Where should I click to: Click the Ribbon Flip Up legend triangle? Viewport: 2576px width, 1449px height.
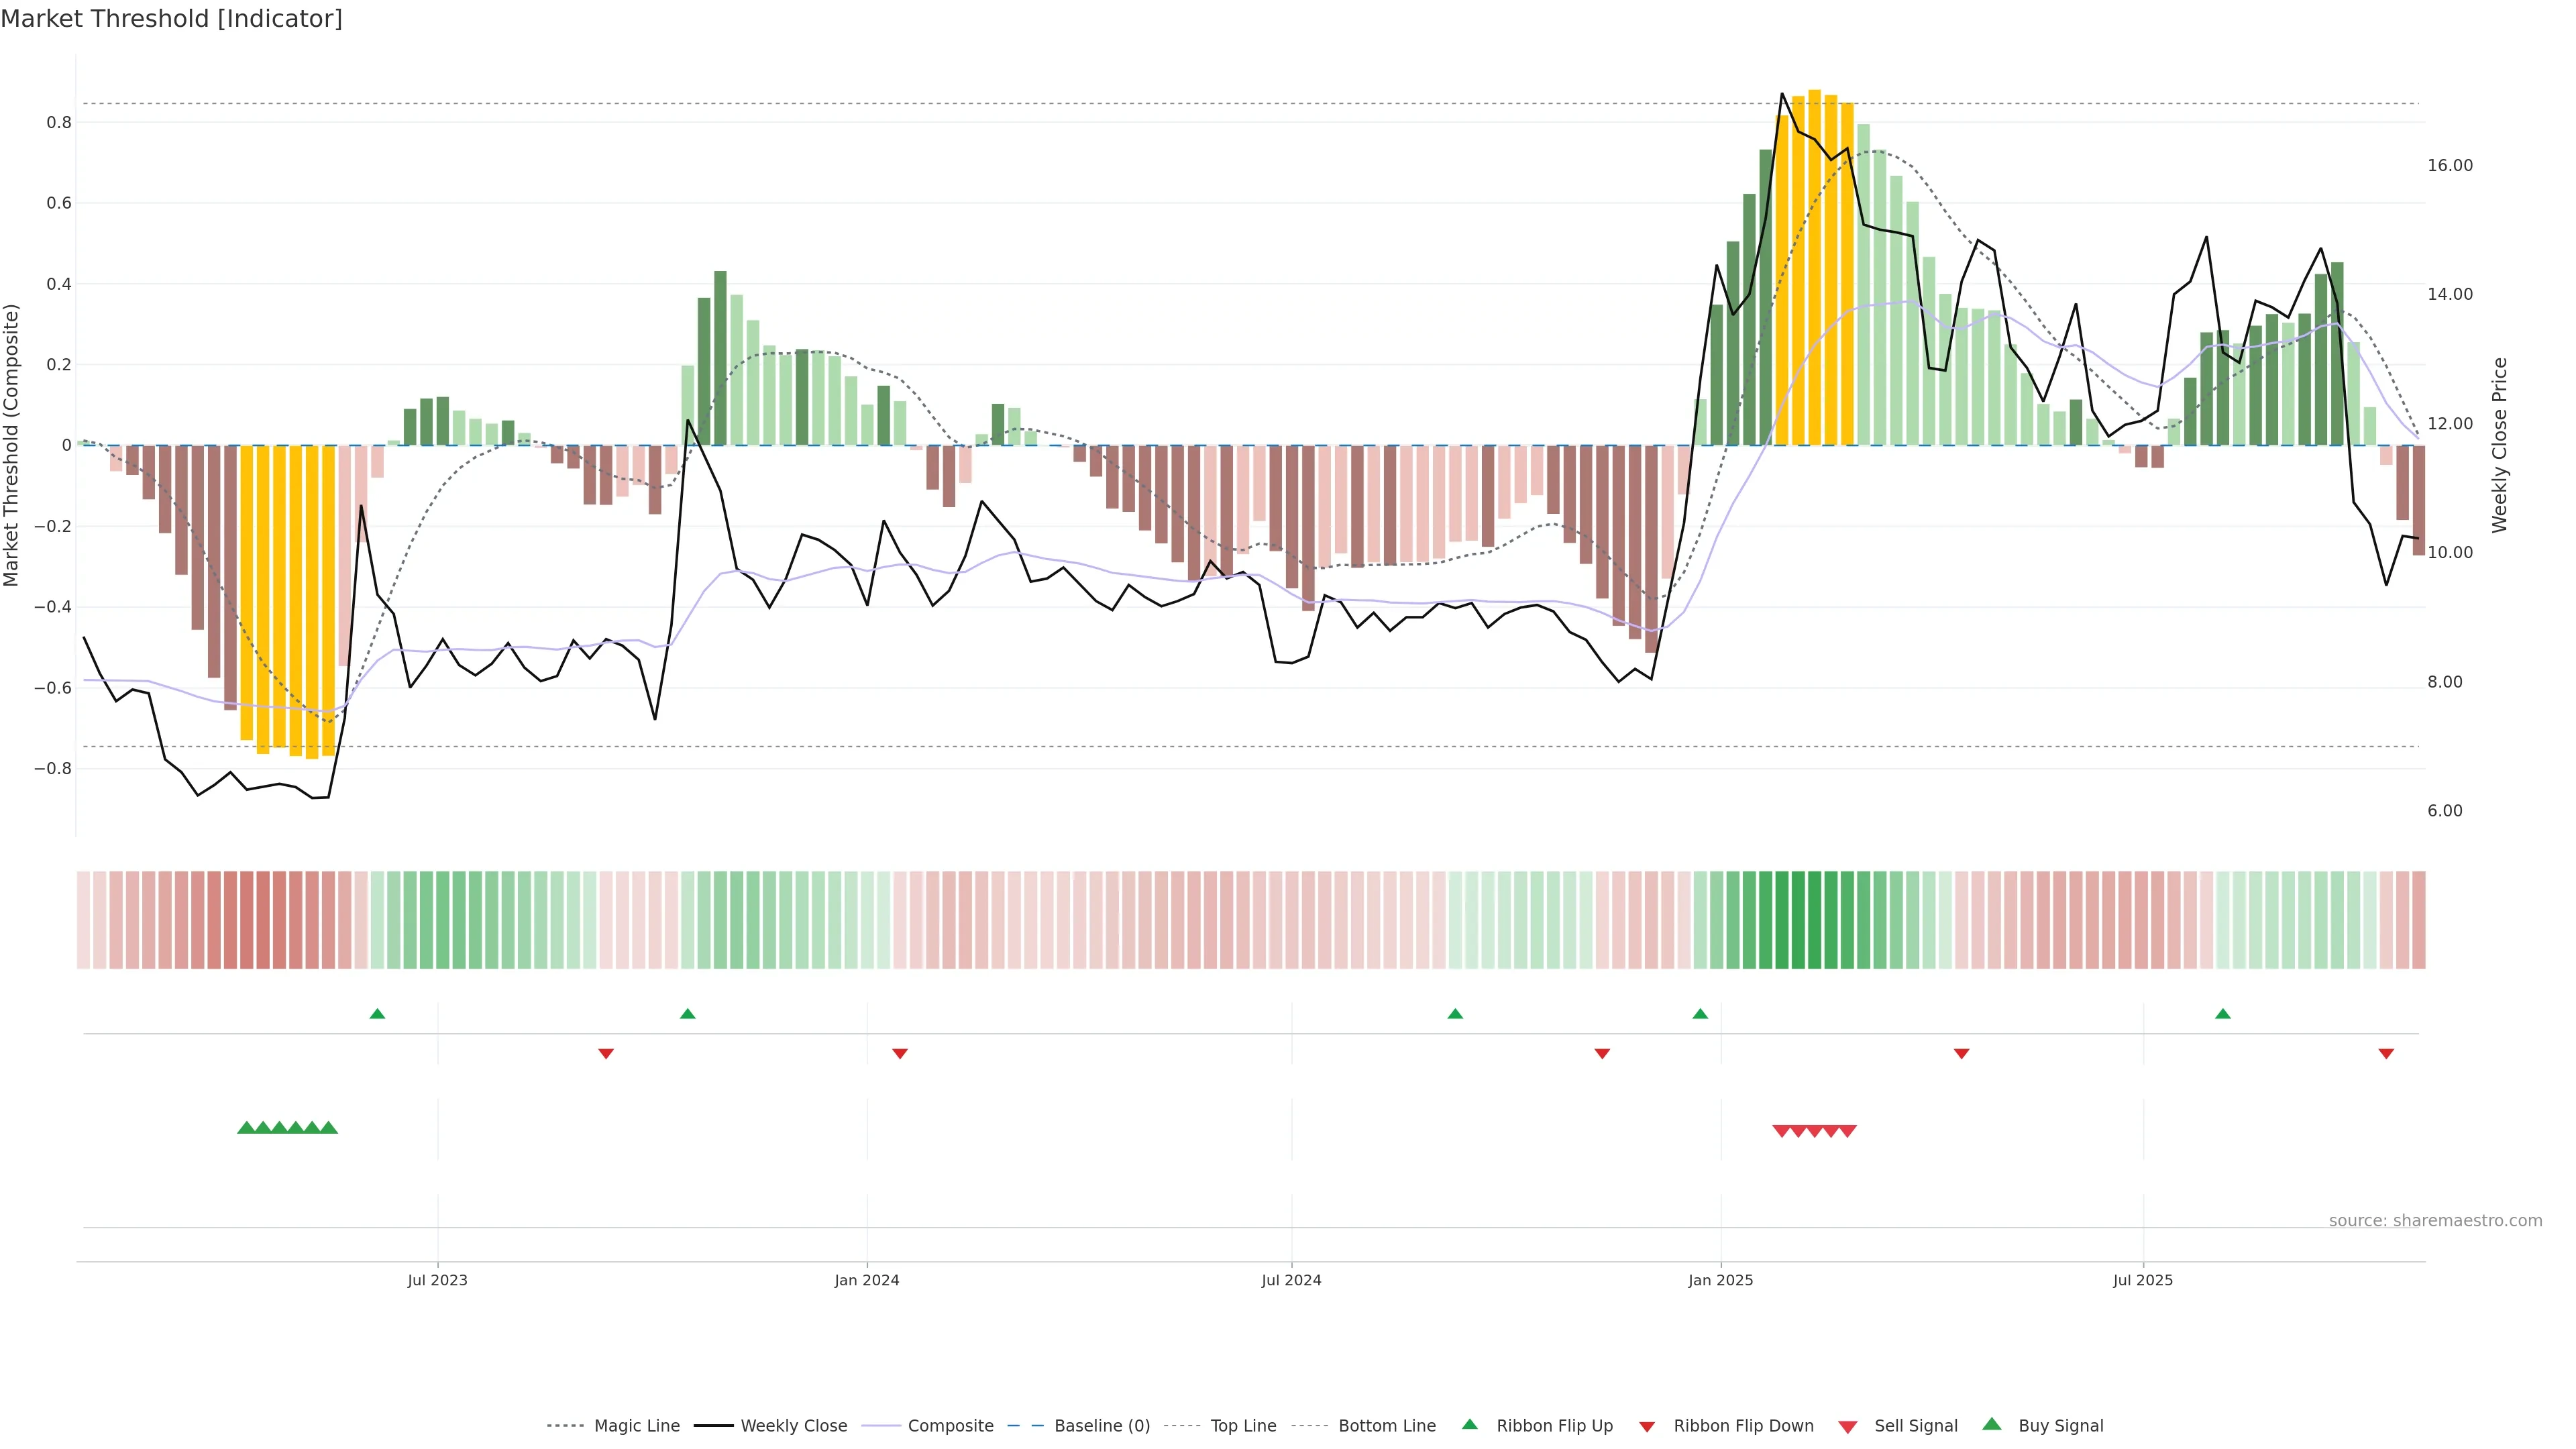[1469, 1425]
